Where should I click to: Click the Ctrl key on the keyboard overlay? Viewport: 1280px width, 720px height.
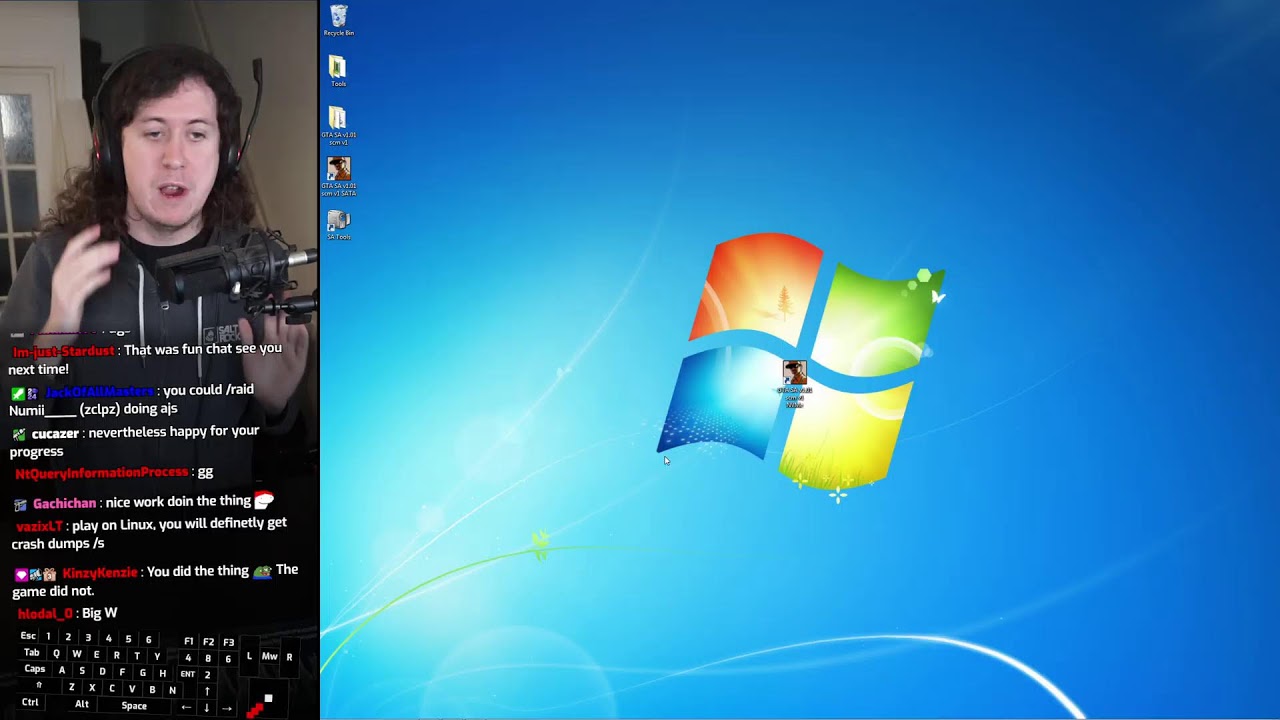30,702
